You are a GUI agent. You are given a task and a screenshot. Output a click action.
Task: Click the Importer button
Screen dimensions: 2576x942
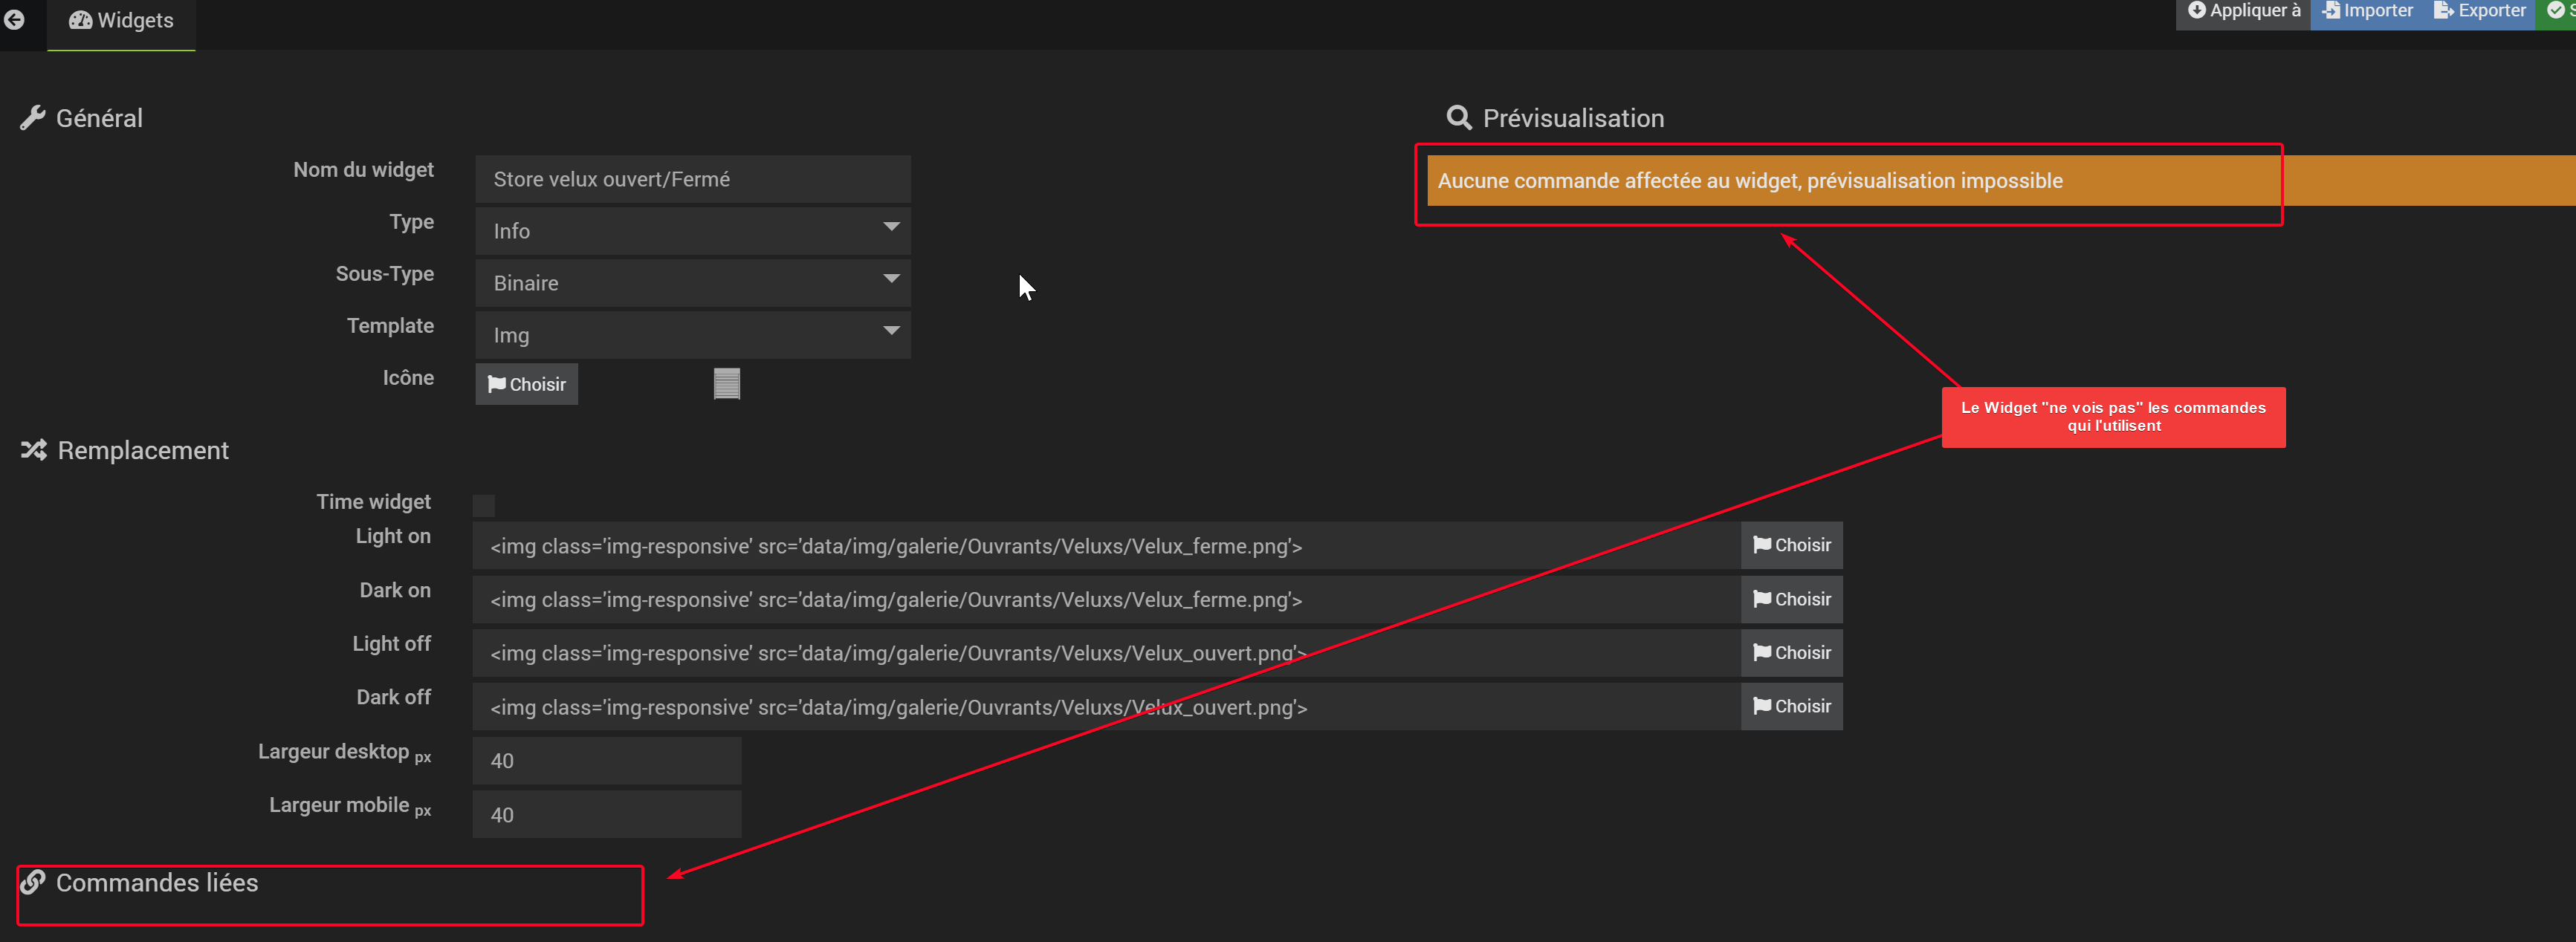tap(2367, 11)
